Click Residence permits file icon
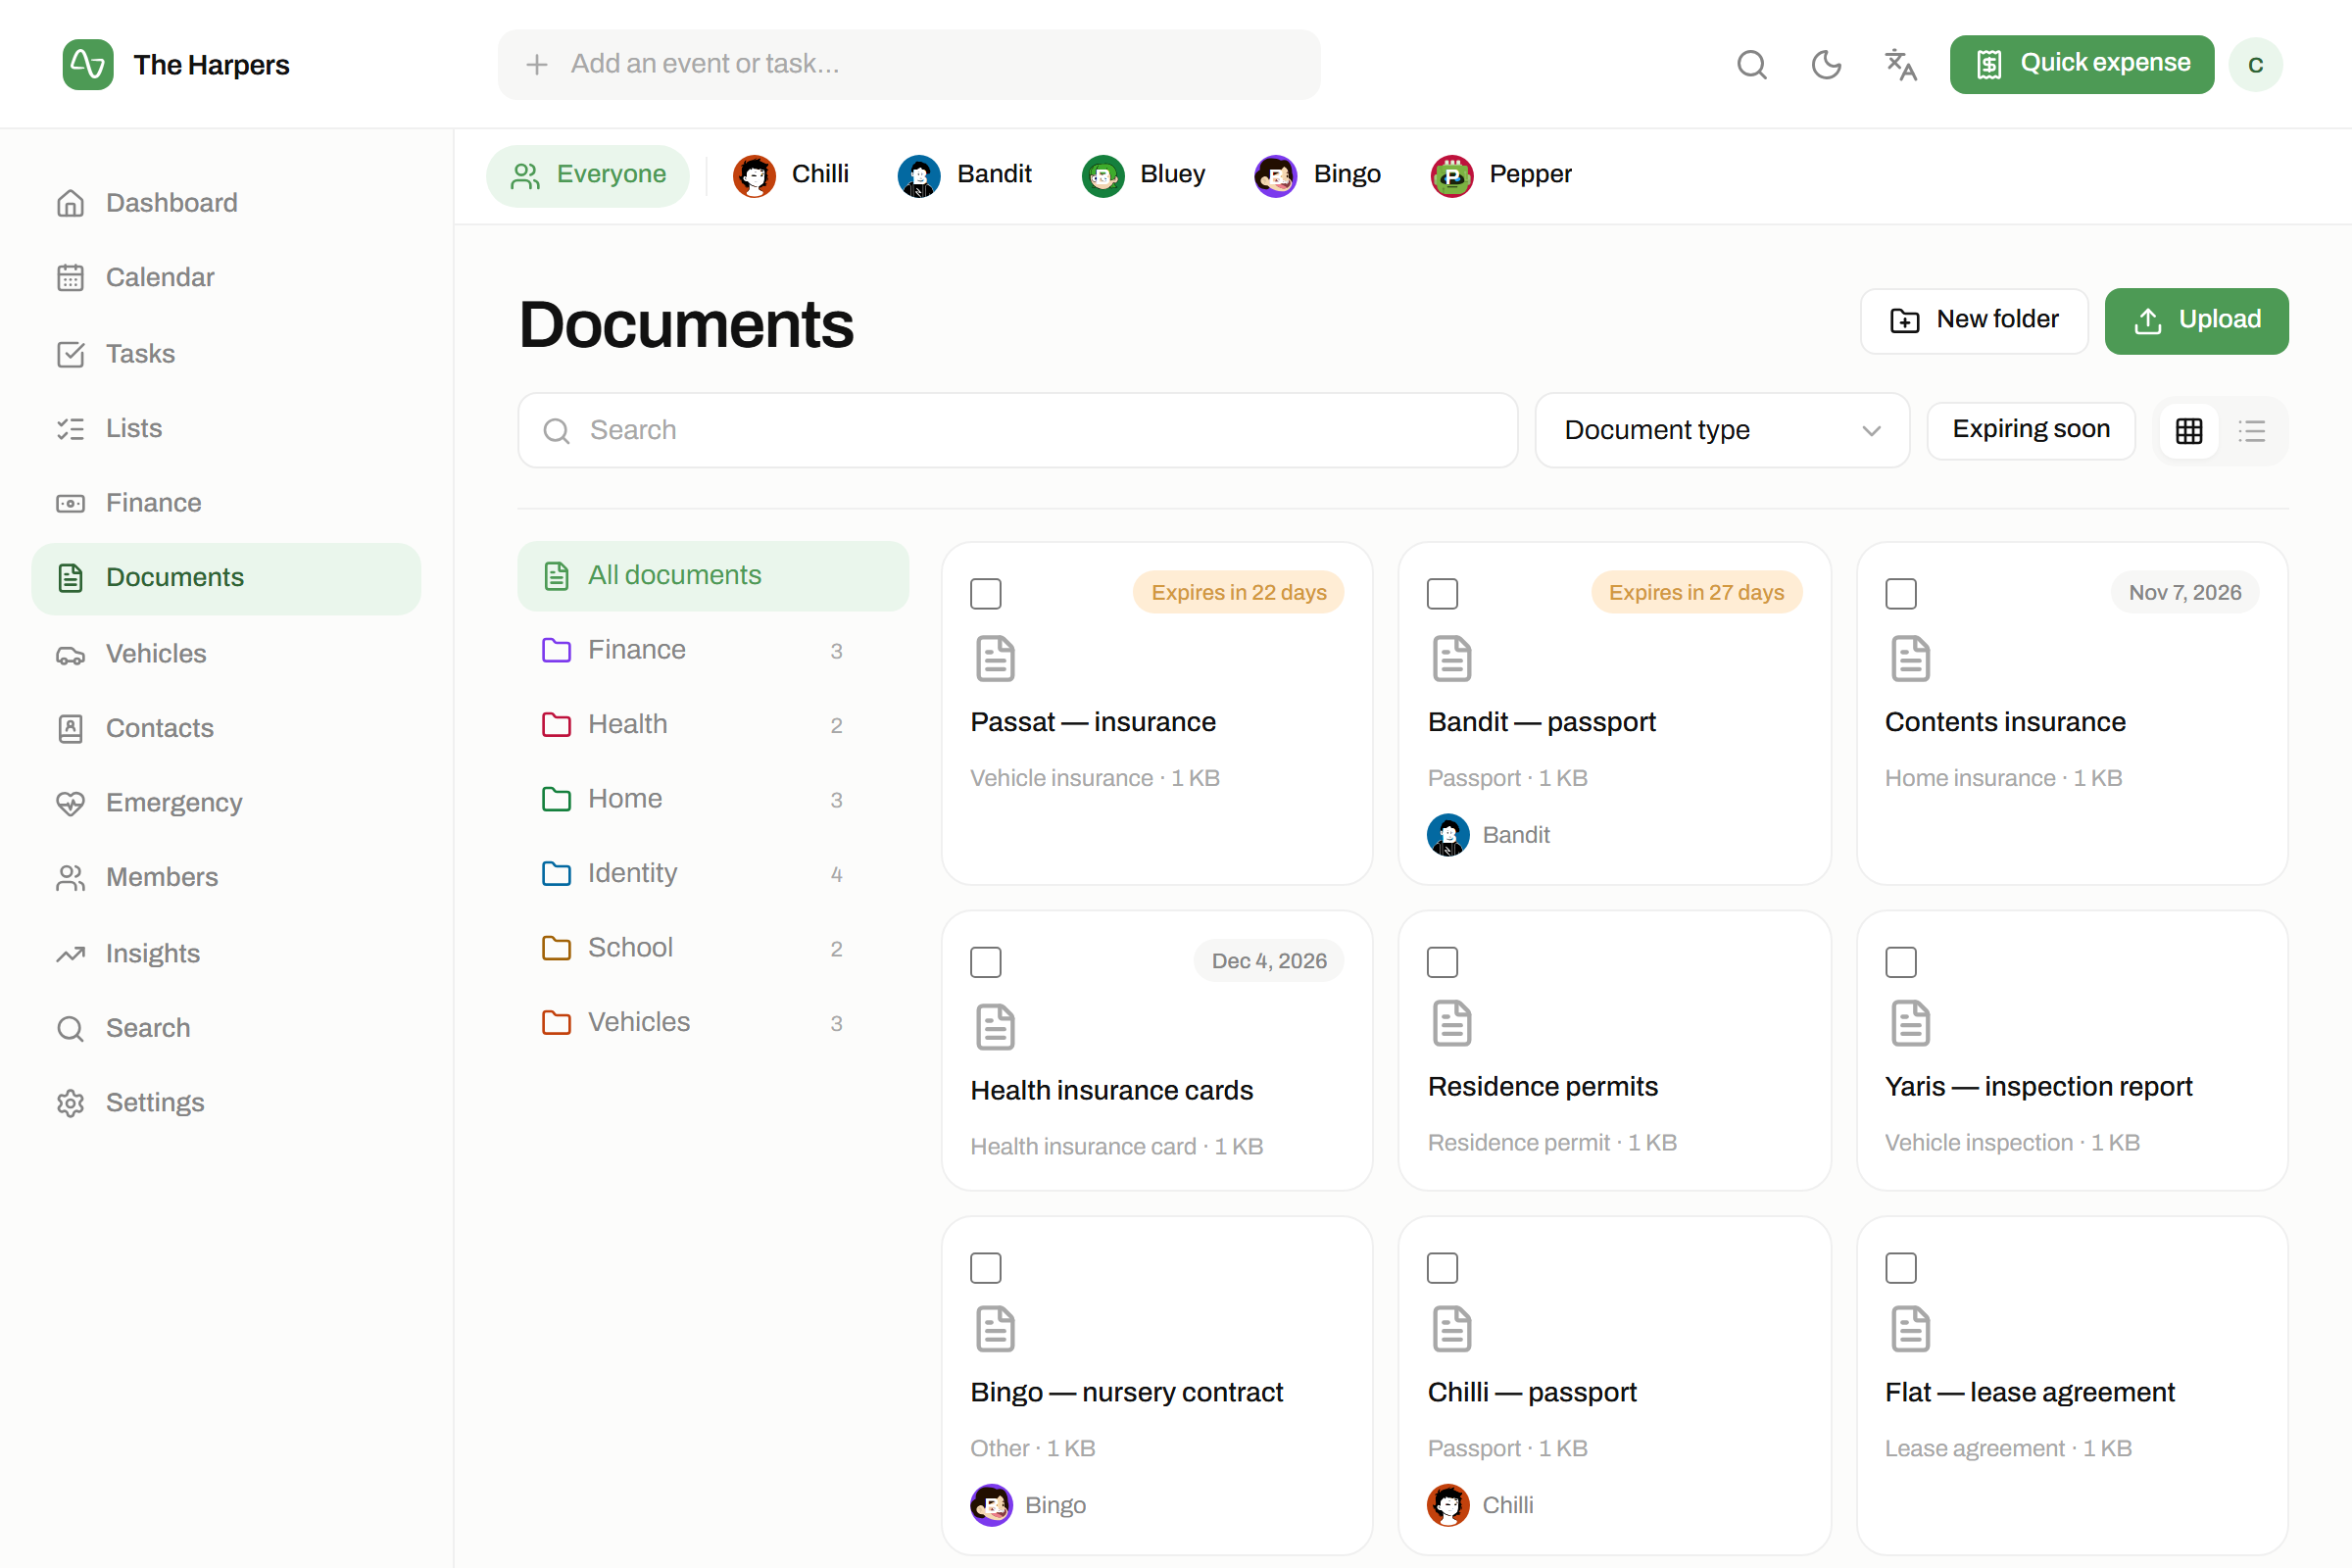Viewport: 2352px width, 1568px height. pyautogui.click(x=1452, y=1023)
